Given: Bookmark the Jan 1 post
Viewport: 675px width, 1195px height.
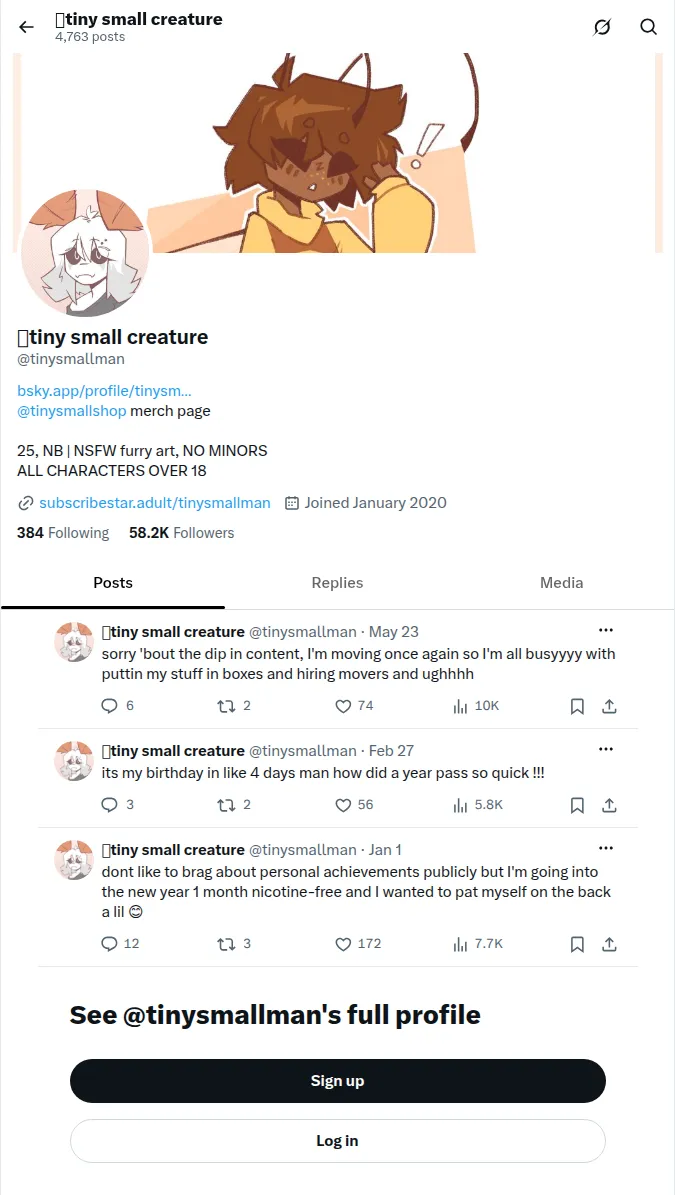Looking at the screenshot, I should tap(577, 944).
